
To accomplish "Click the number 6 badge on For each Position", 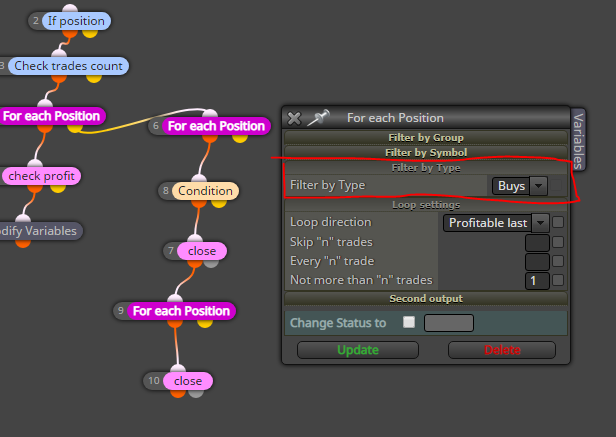I will pos(156,126).
